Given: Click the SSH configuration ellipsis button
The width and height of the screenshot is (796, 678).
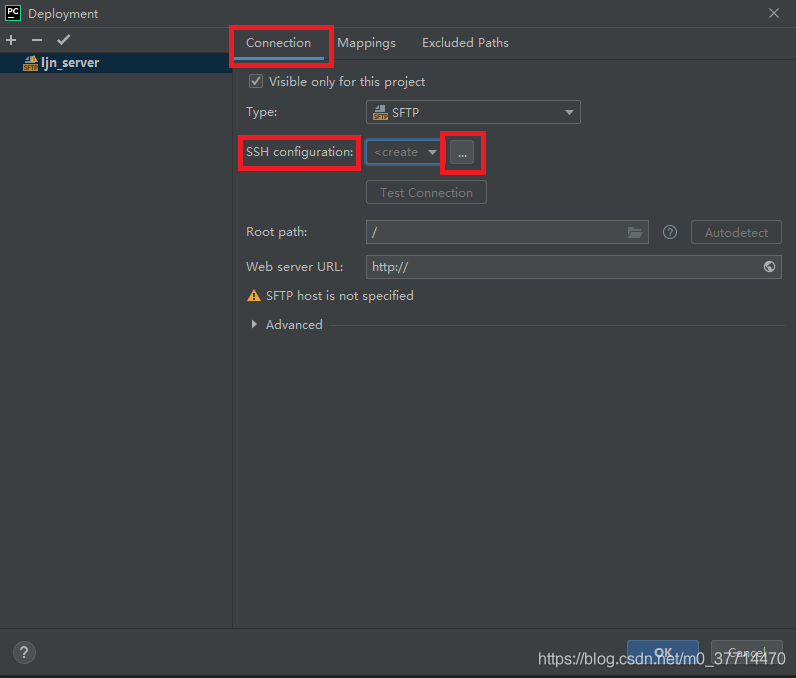Looking at the screenshot, I should [x=462, y=153].
